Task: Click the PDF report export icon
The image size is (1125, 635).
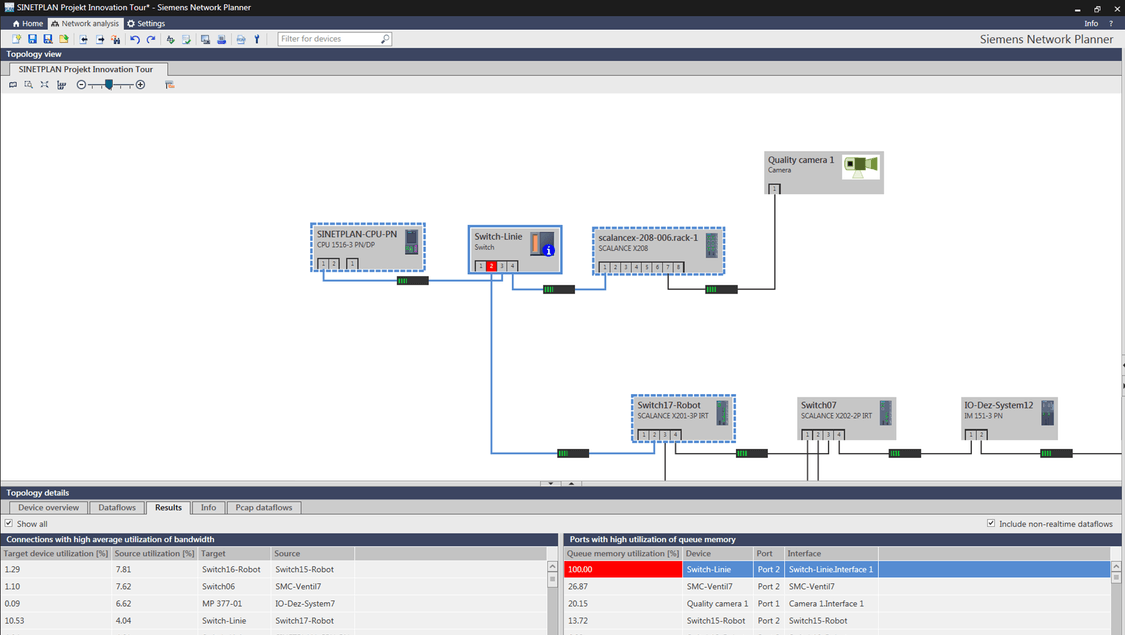Action: pos(240,39)
